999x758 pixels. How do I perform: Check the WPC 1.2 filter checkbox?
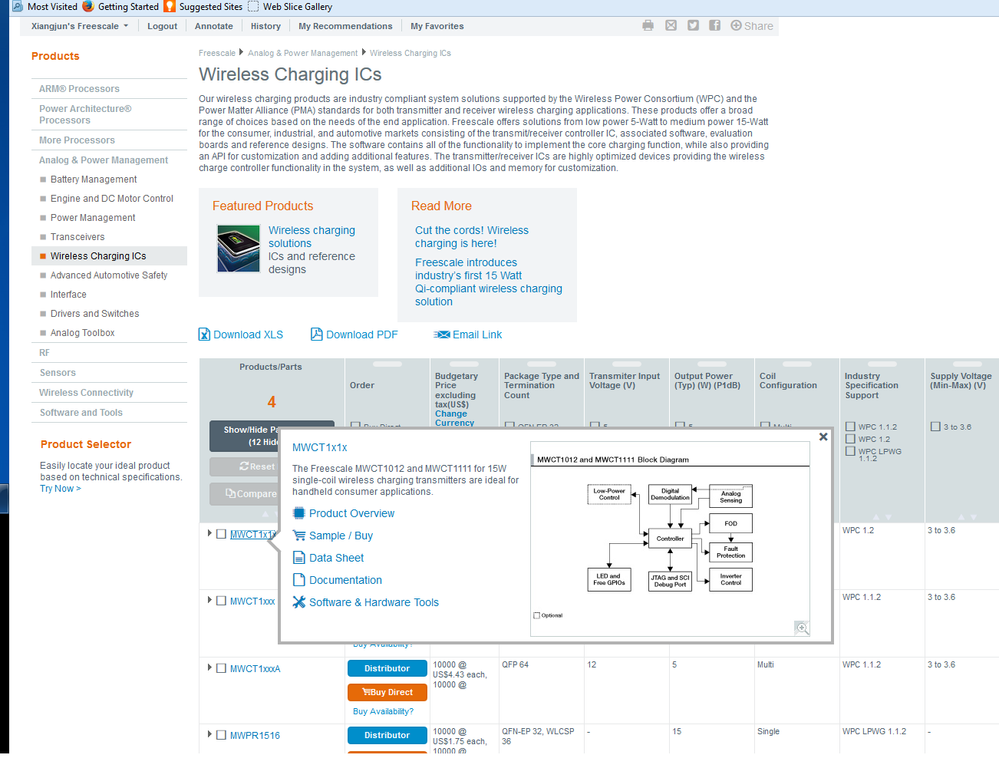850,439
